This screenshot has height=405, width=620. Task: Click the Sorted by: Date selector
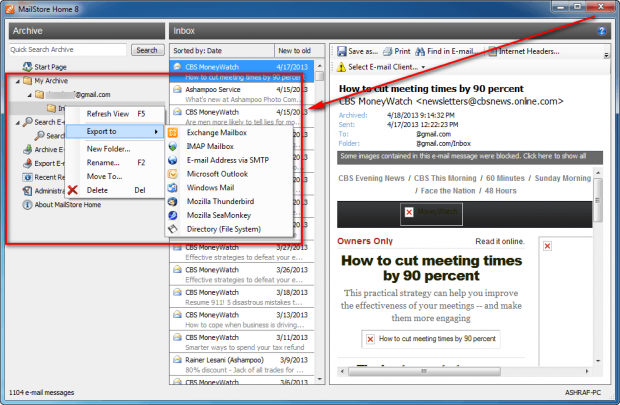[x=222, y=51]
